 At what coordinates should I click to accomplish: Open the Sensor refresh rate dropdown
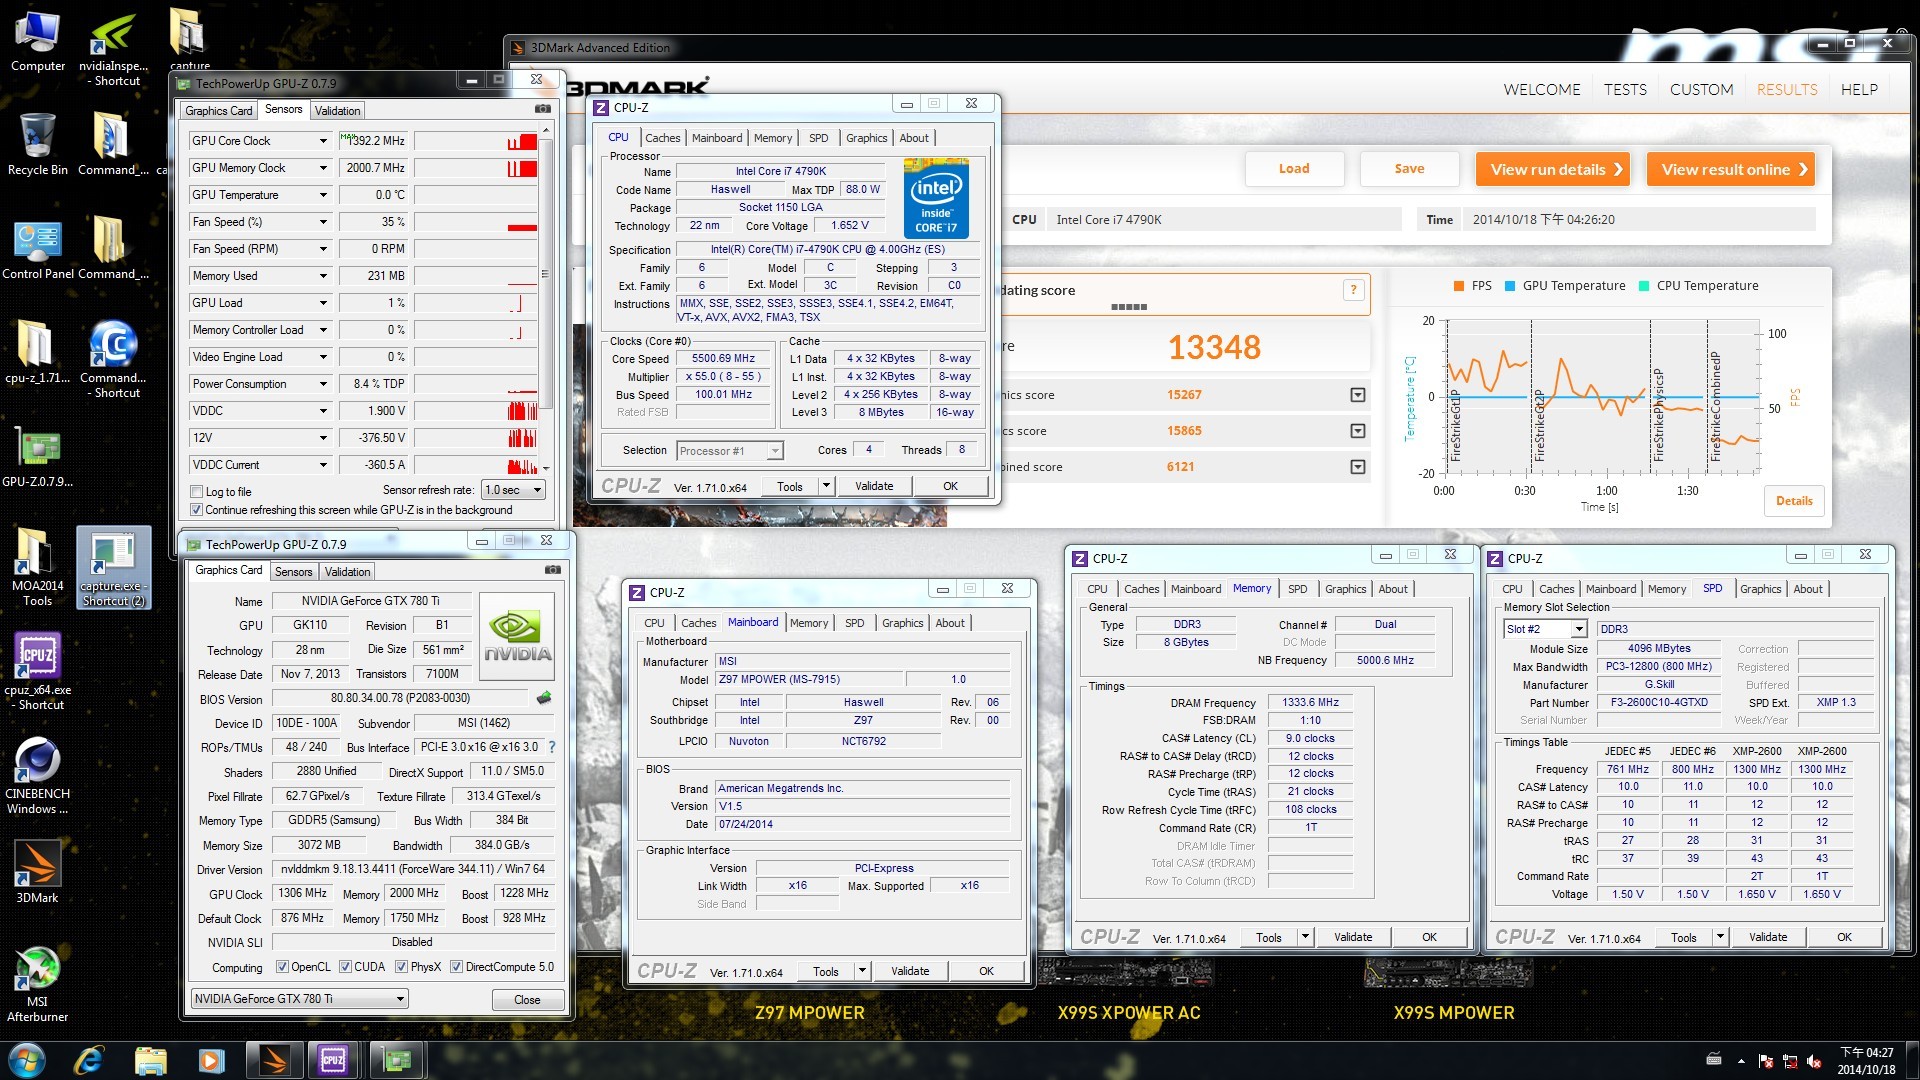click(513, 490)
